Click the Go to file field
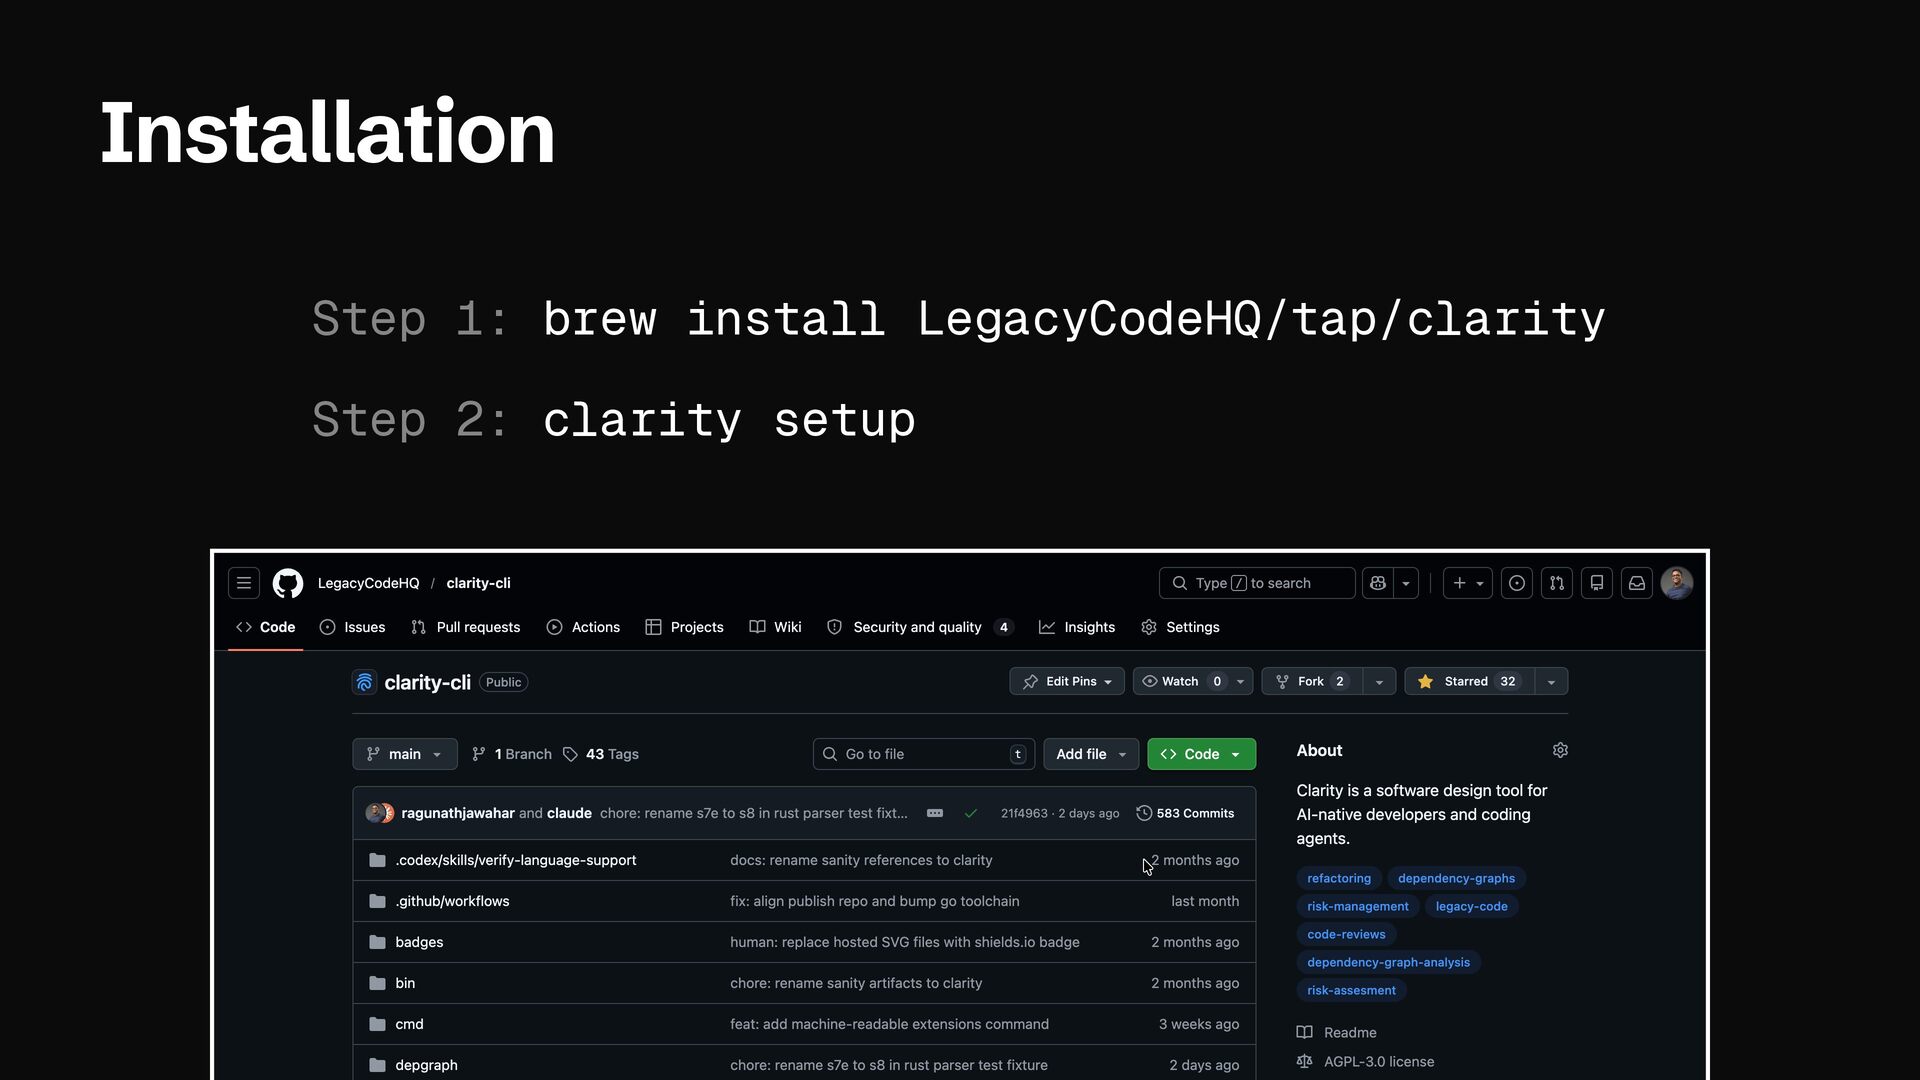 920,754
